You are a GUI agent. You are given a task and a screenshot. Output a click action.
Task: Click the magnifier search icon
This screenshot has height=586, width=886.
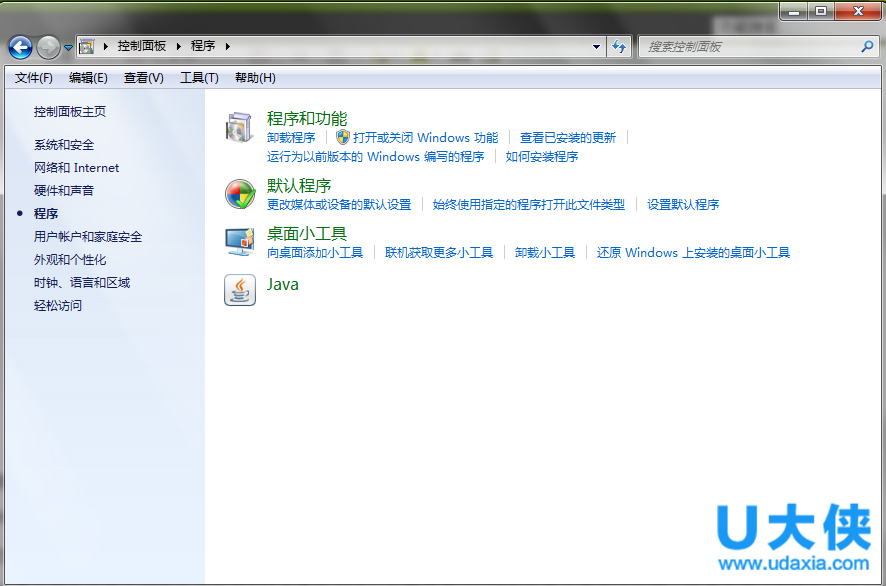click(x=867, y=47)
